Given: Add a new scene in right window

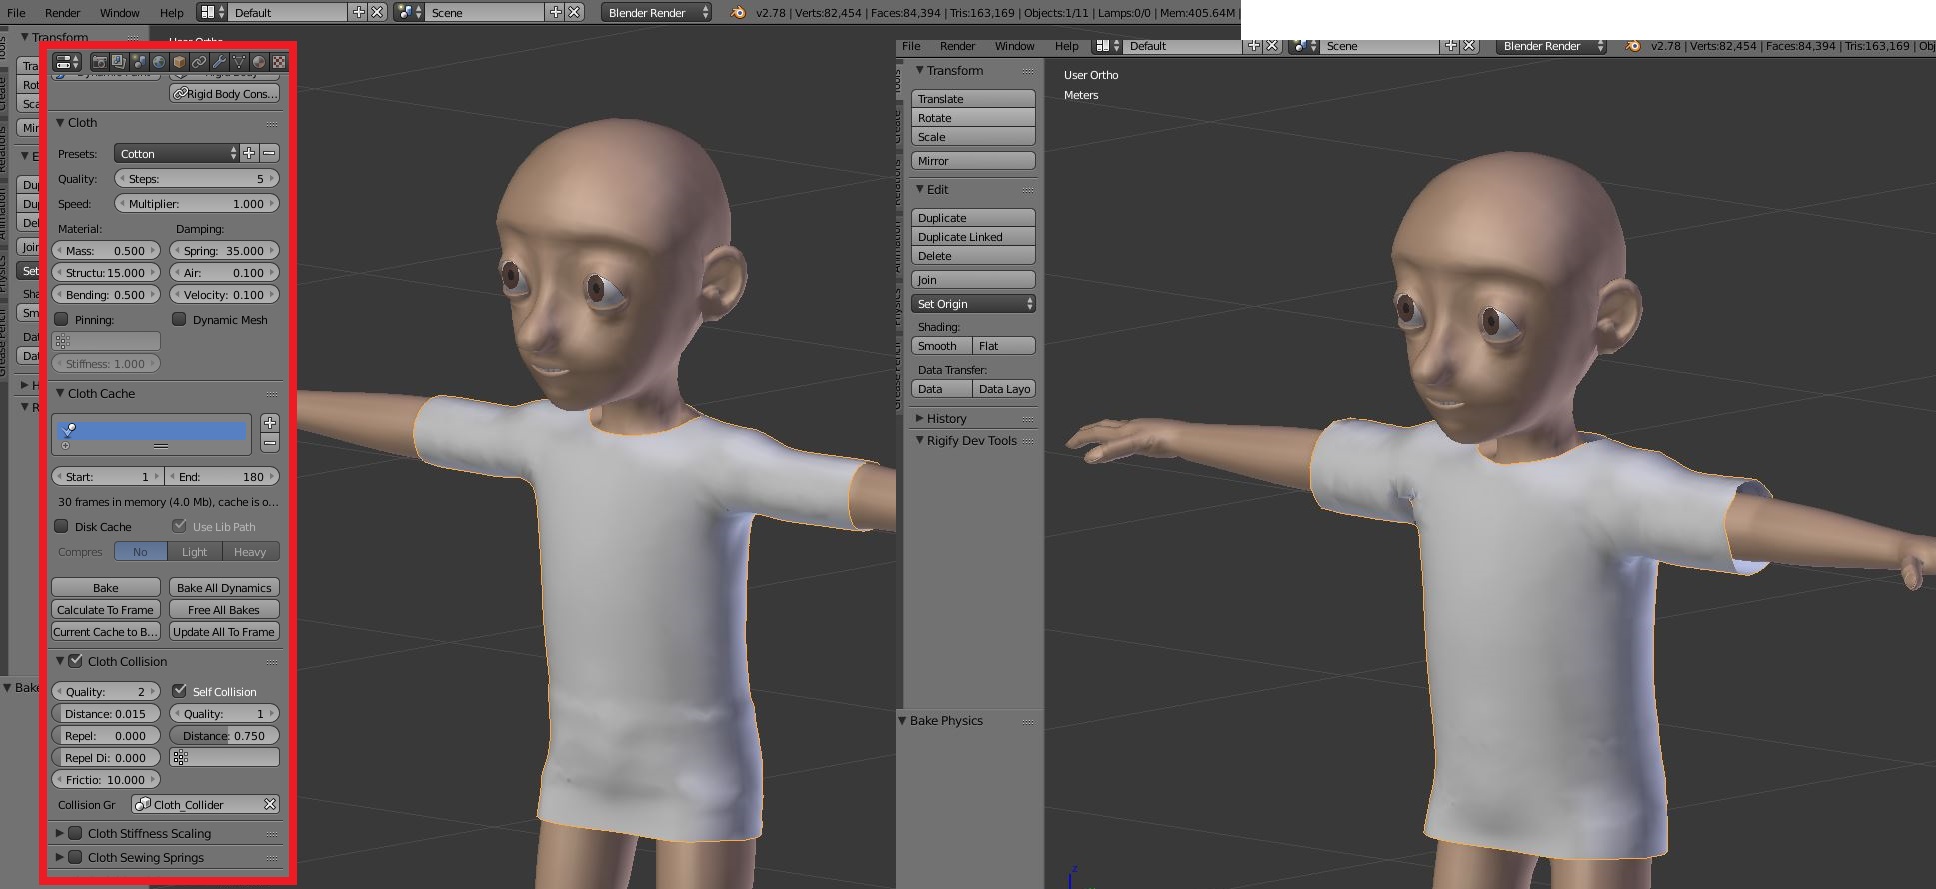Looking at the screenshot, I should tap(1450, 46).
